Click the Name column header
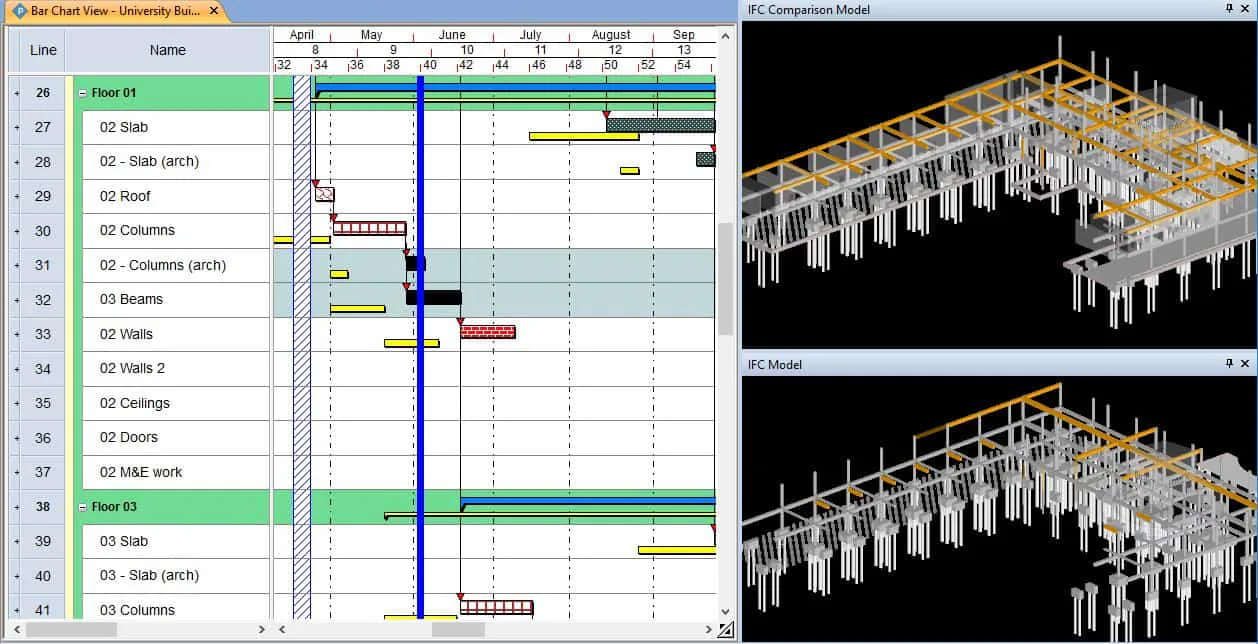The width and height of the screenshot is (1258, 644). (x=167, y=50)
